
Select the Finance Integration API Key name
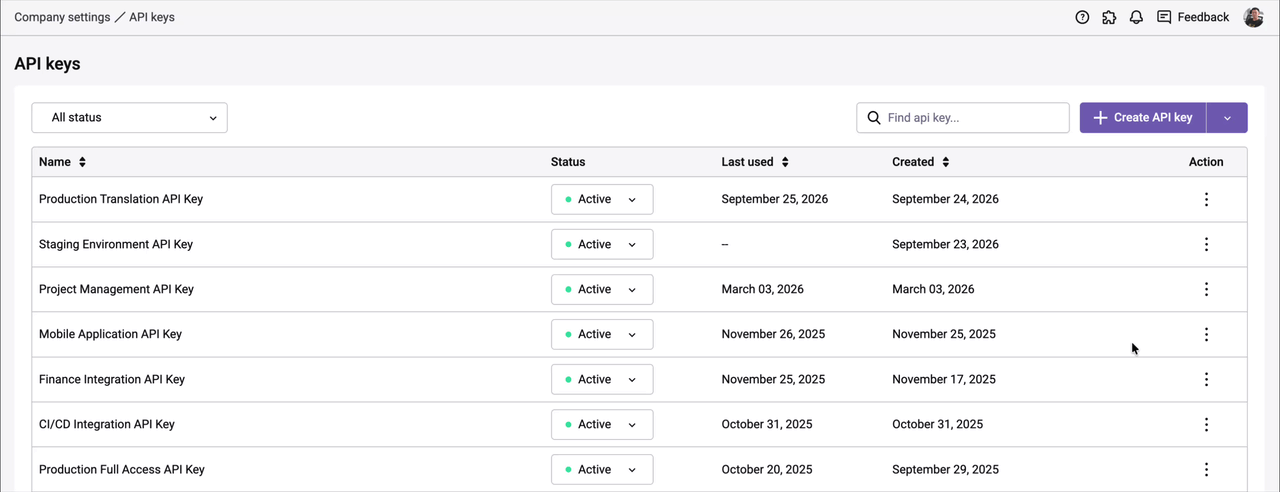pyautogui.click(x=112, y=379)
